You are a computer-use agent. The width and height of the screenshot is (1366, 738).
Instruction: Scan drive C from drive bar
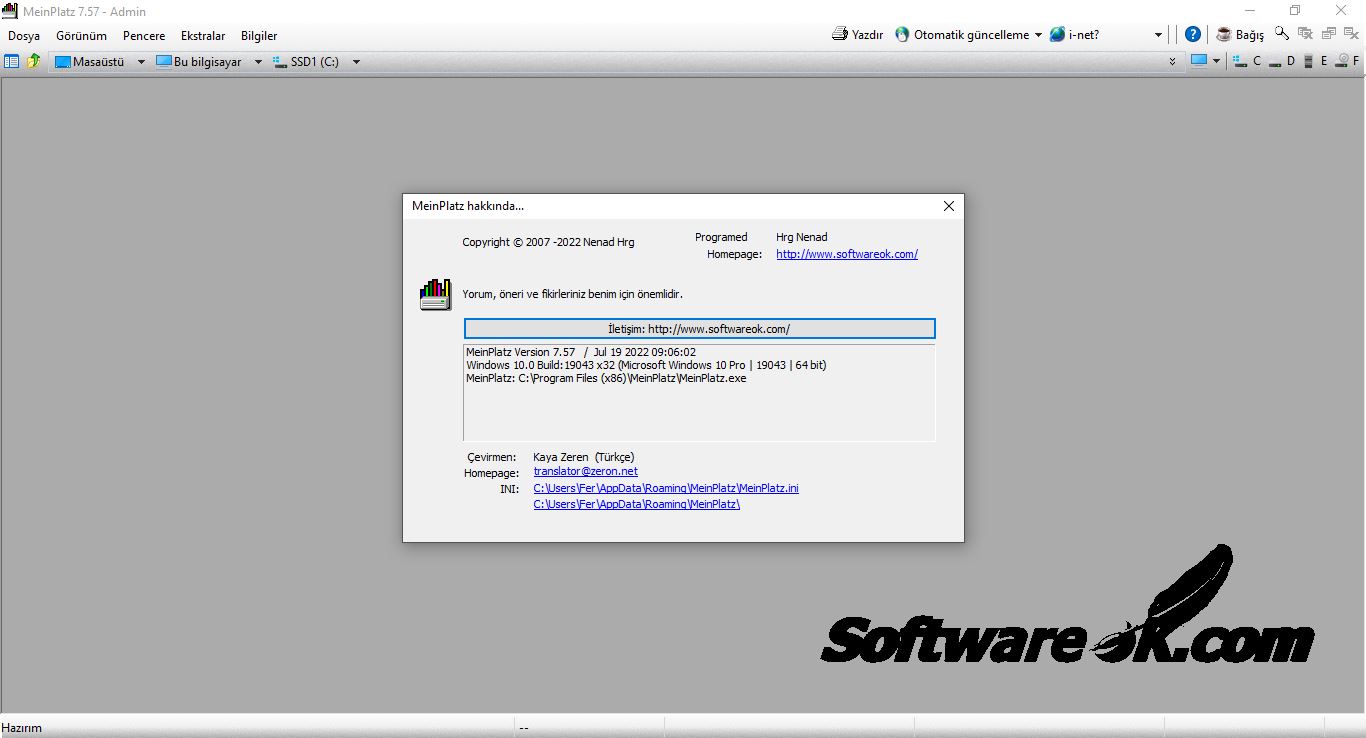[1247, 61]
